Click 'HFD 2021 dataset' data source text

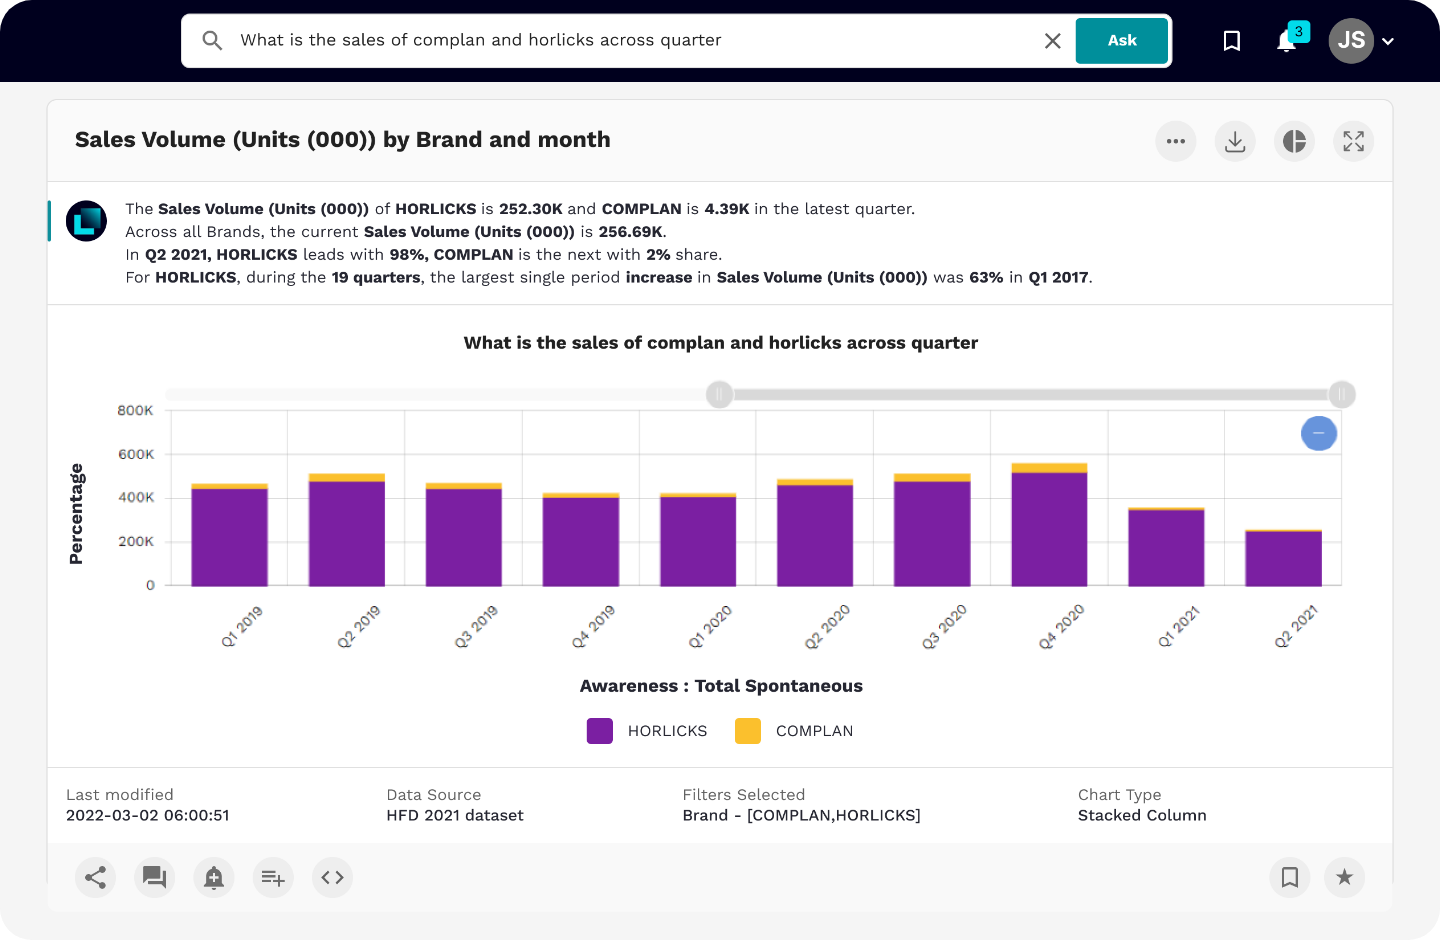click(x=455, y=816)
